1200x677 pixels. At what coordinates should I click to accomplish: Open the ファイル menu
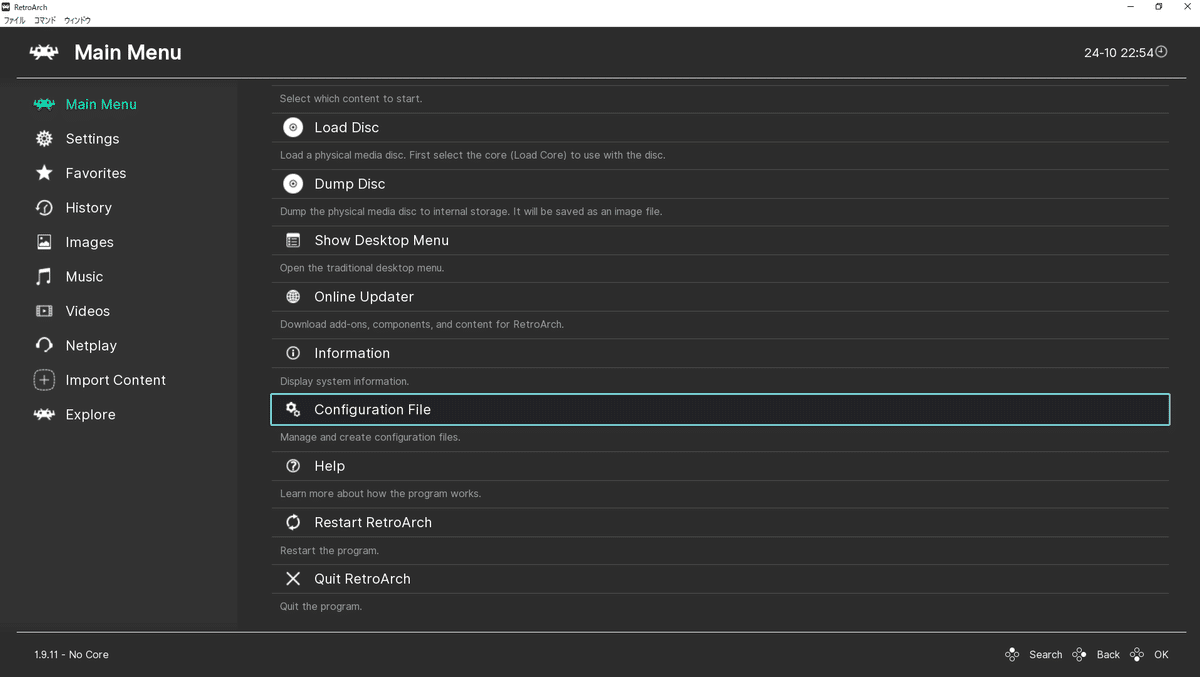coord(14,20)
